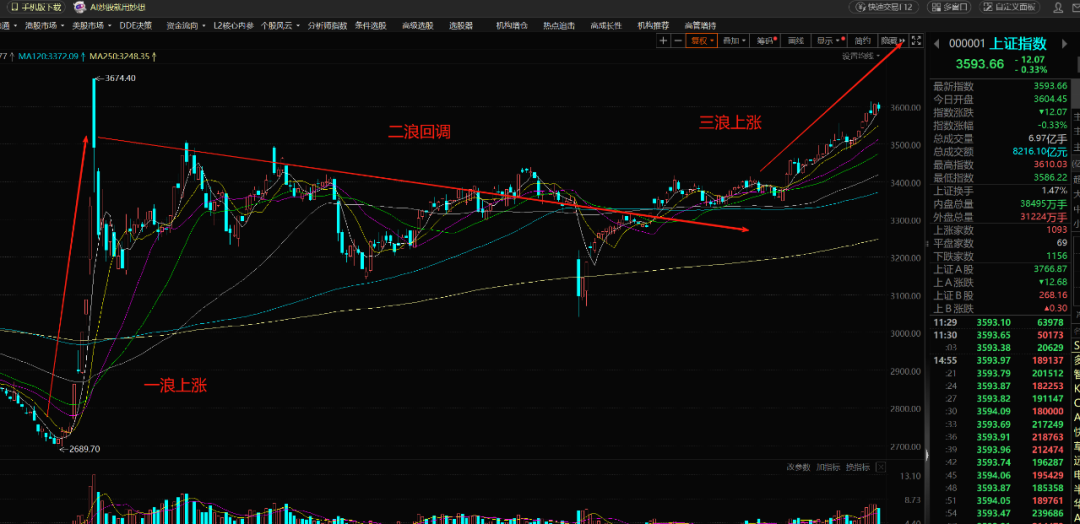The height and width of the screenshot is (524, 1080).
Task: Open AI assistant icon in title bar
Action: [81, 7]
